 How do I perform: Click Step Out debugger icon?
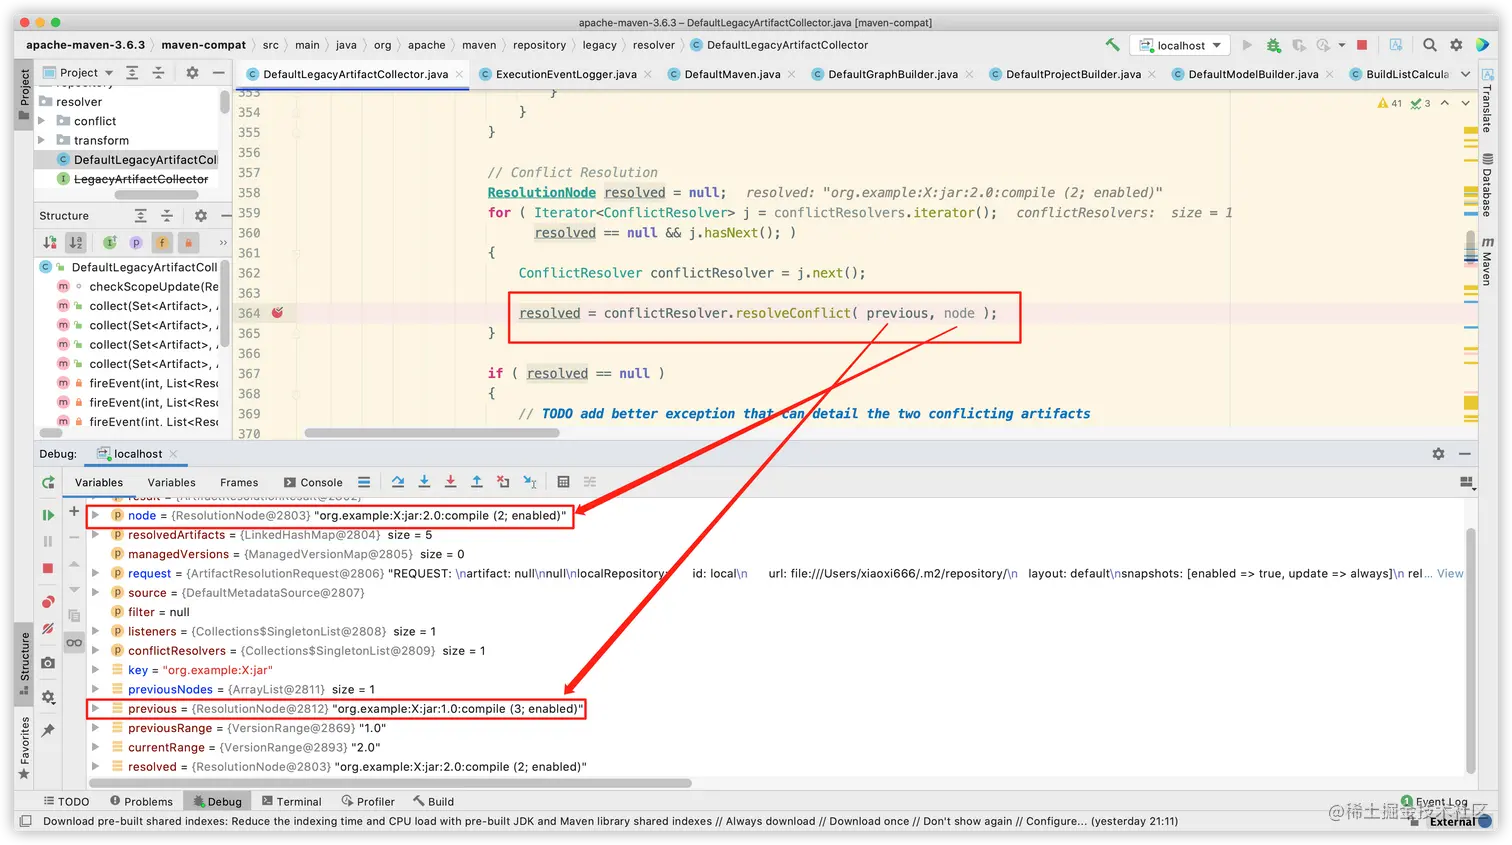coord(477,482)
